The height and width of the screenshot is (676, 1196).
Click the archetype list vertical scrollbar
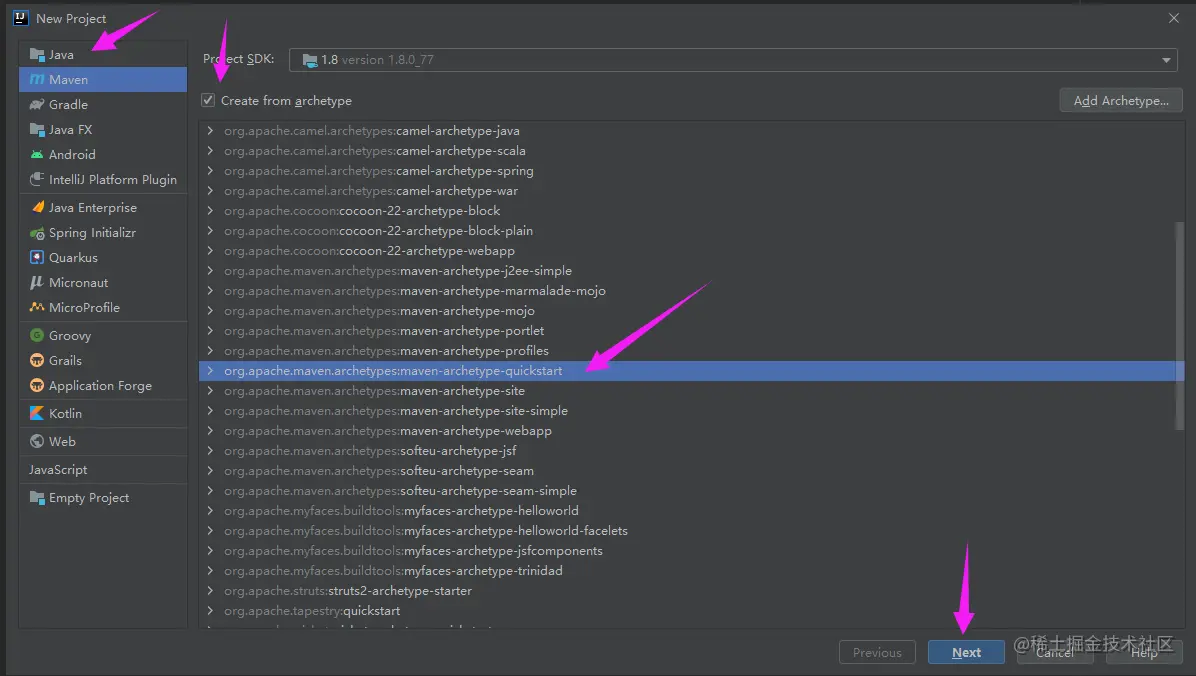click(1179, 324)
